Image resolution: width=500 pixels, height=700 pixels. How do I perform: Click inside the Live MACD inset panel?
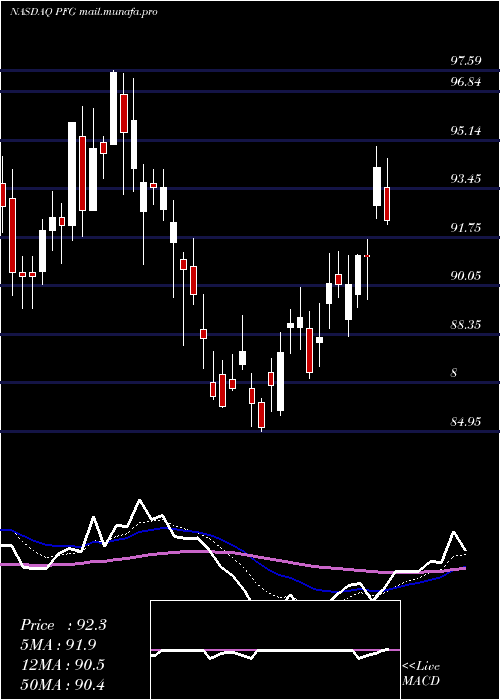coord(275,650)
